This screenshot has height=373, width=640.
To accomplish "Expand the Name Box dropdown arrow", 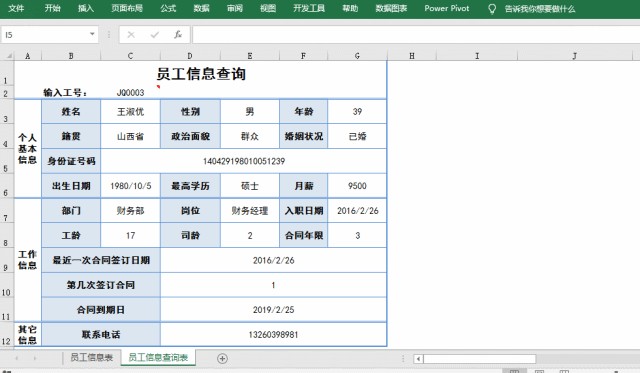I will coord(92,34).
